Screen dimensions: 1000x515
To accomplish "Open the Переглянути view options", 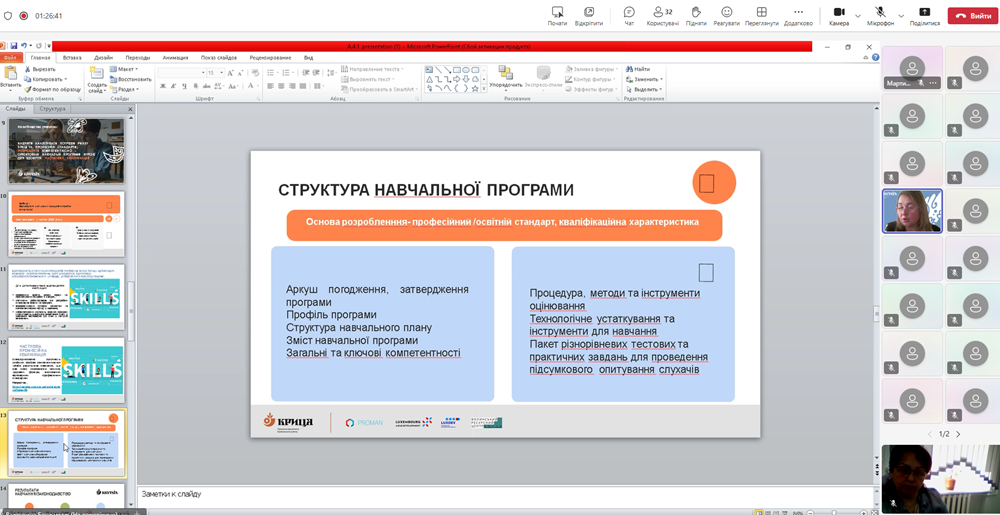I will click(761, 16).
